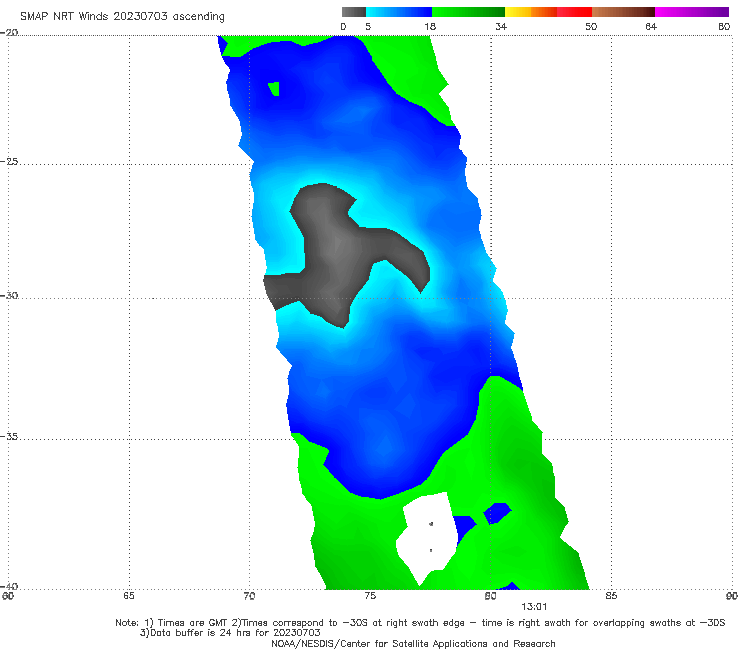Click the color bar label '5'

368,27
